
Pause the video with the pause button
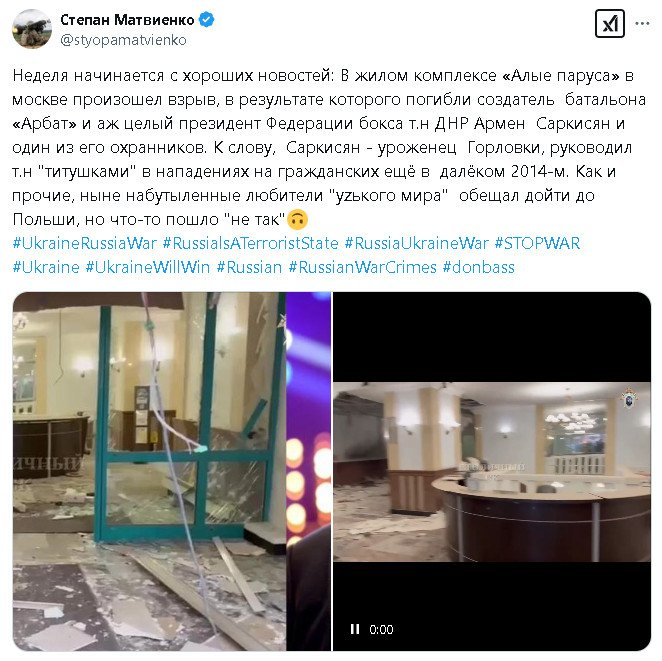point(355,629)
